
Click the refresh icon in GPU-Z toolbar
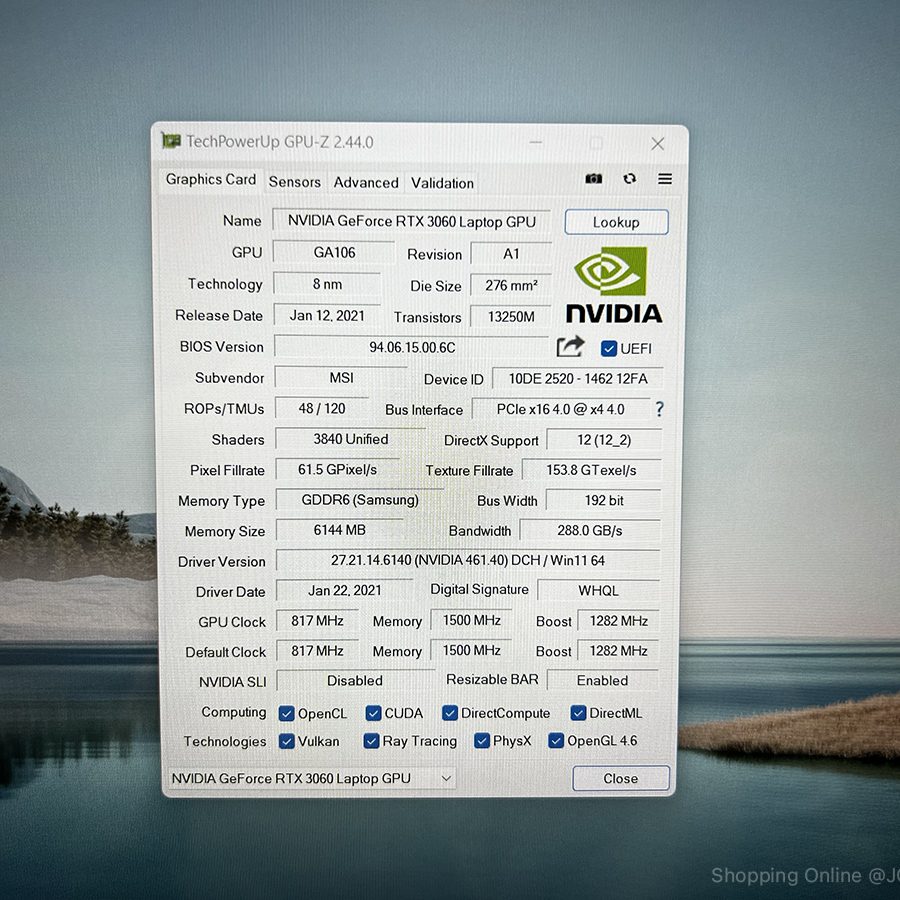[630, 179]
